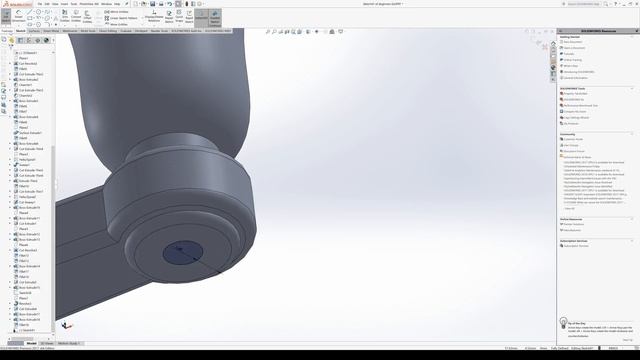Expand the Boss-Extrude3 feature node
The image size is (640, 360).
coord(10,101)
